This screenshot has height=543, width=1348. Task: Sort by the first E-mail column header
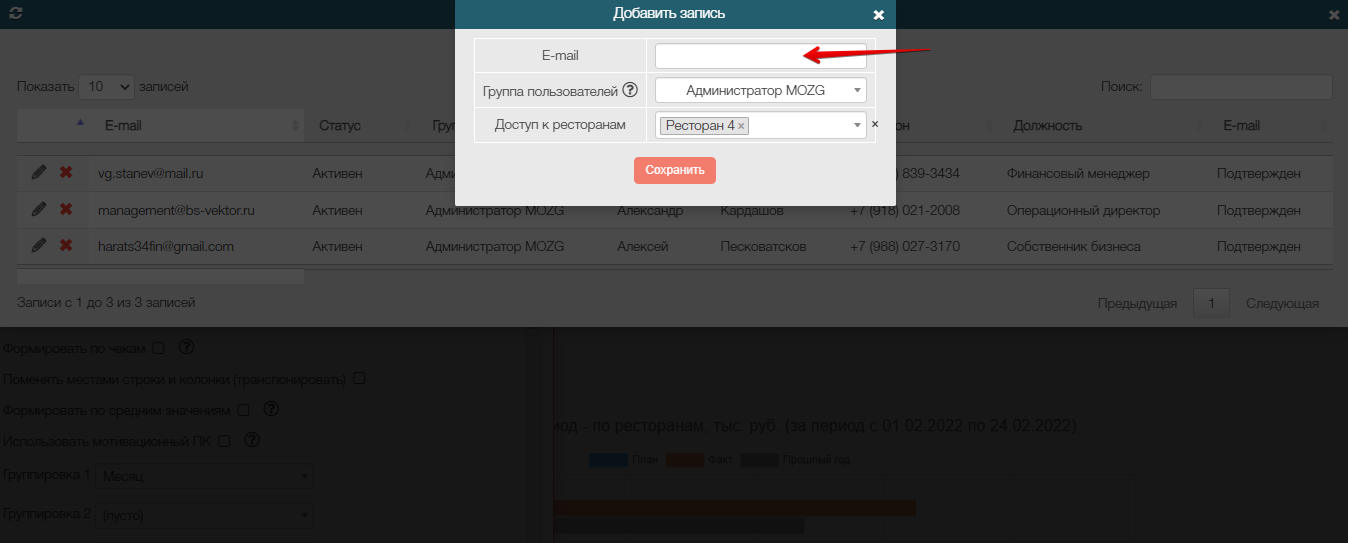(x=196, y=126)
